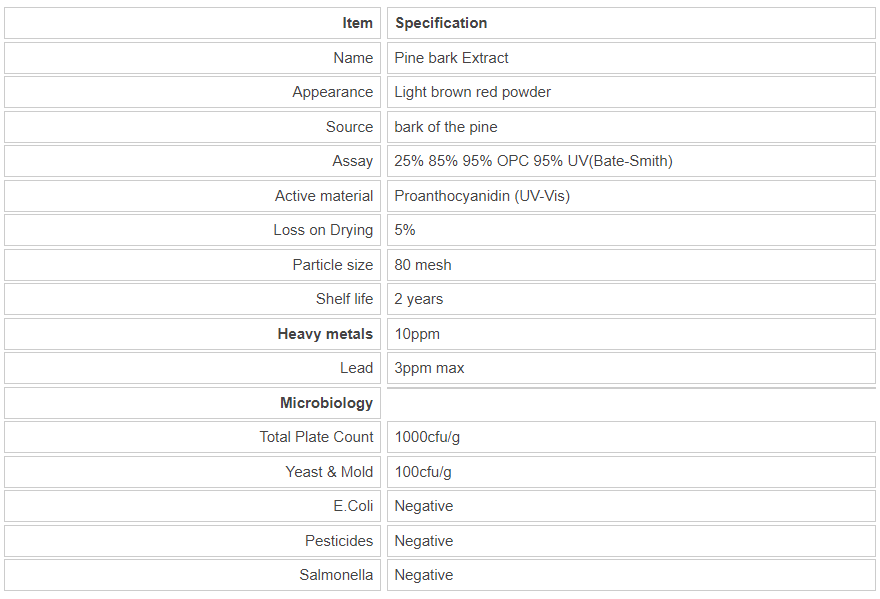The height and width of the screenshot is (599, 880).
Task: Click the "Light brown red powder" cell
Action: pos(472,92)
